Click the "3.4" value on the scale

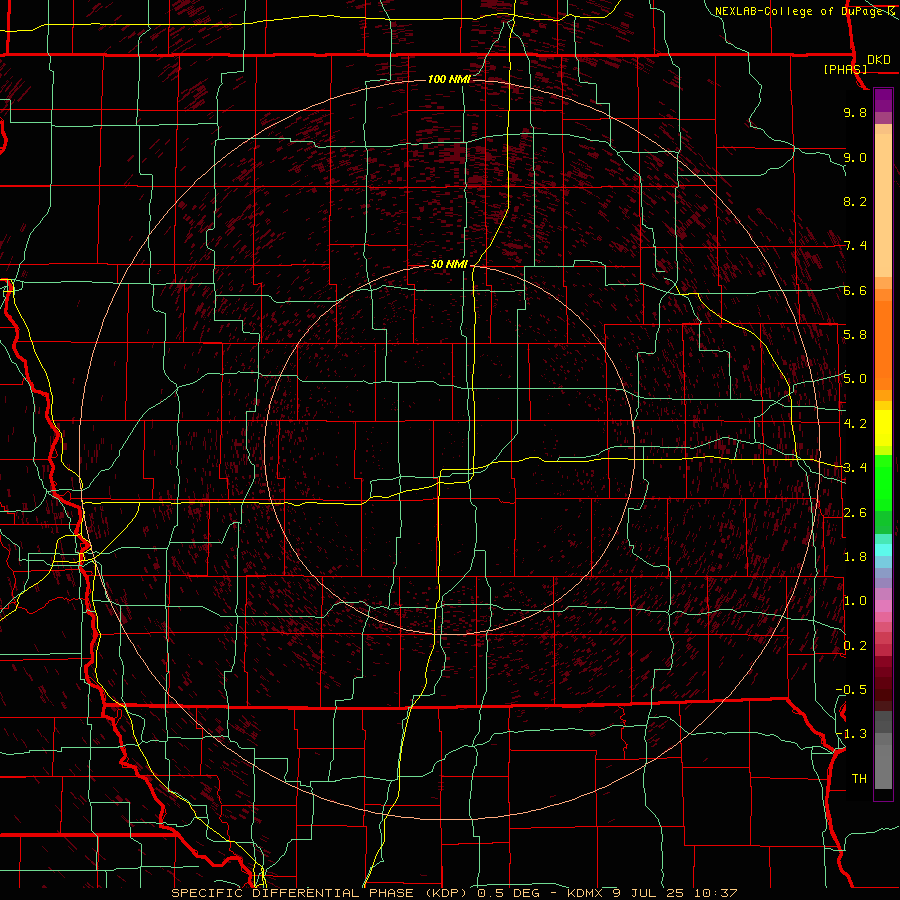pos(855,468)
